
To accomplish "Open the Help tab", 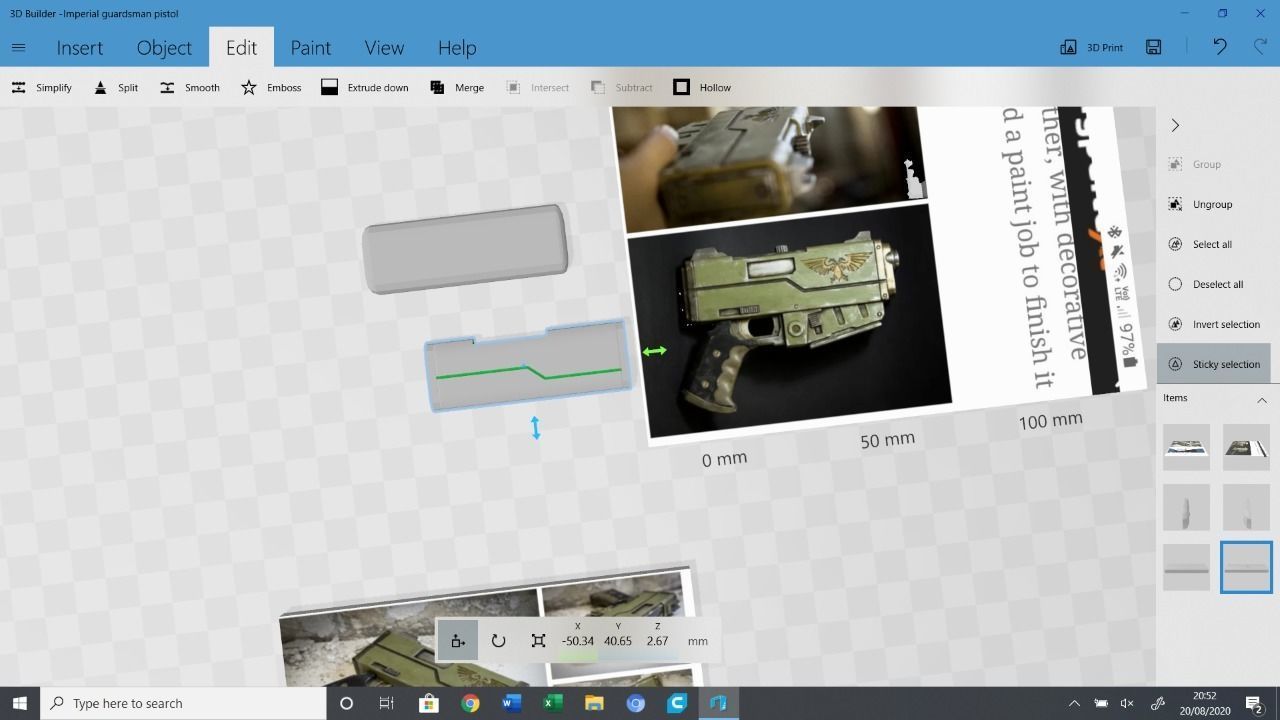I will coord(457,47).
